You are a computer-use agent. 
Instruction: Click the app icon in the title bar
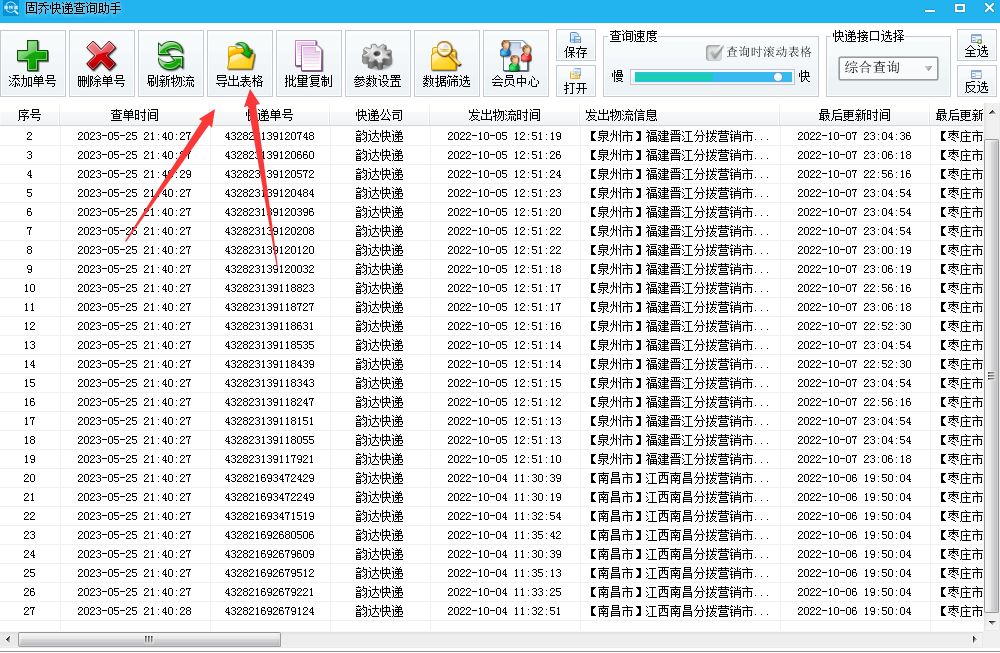coord(9,7)
